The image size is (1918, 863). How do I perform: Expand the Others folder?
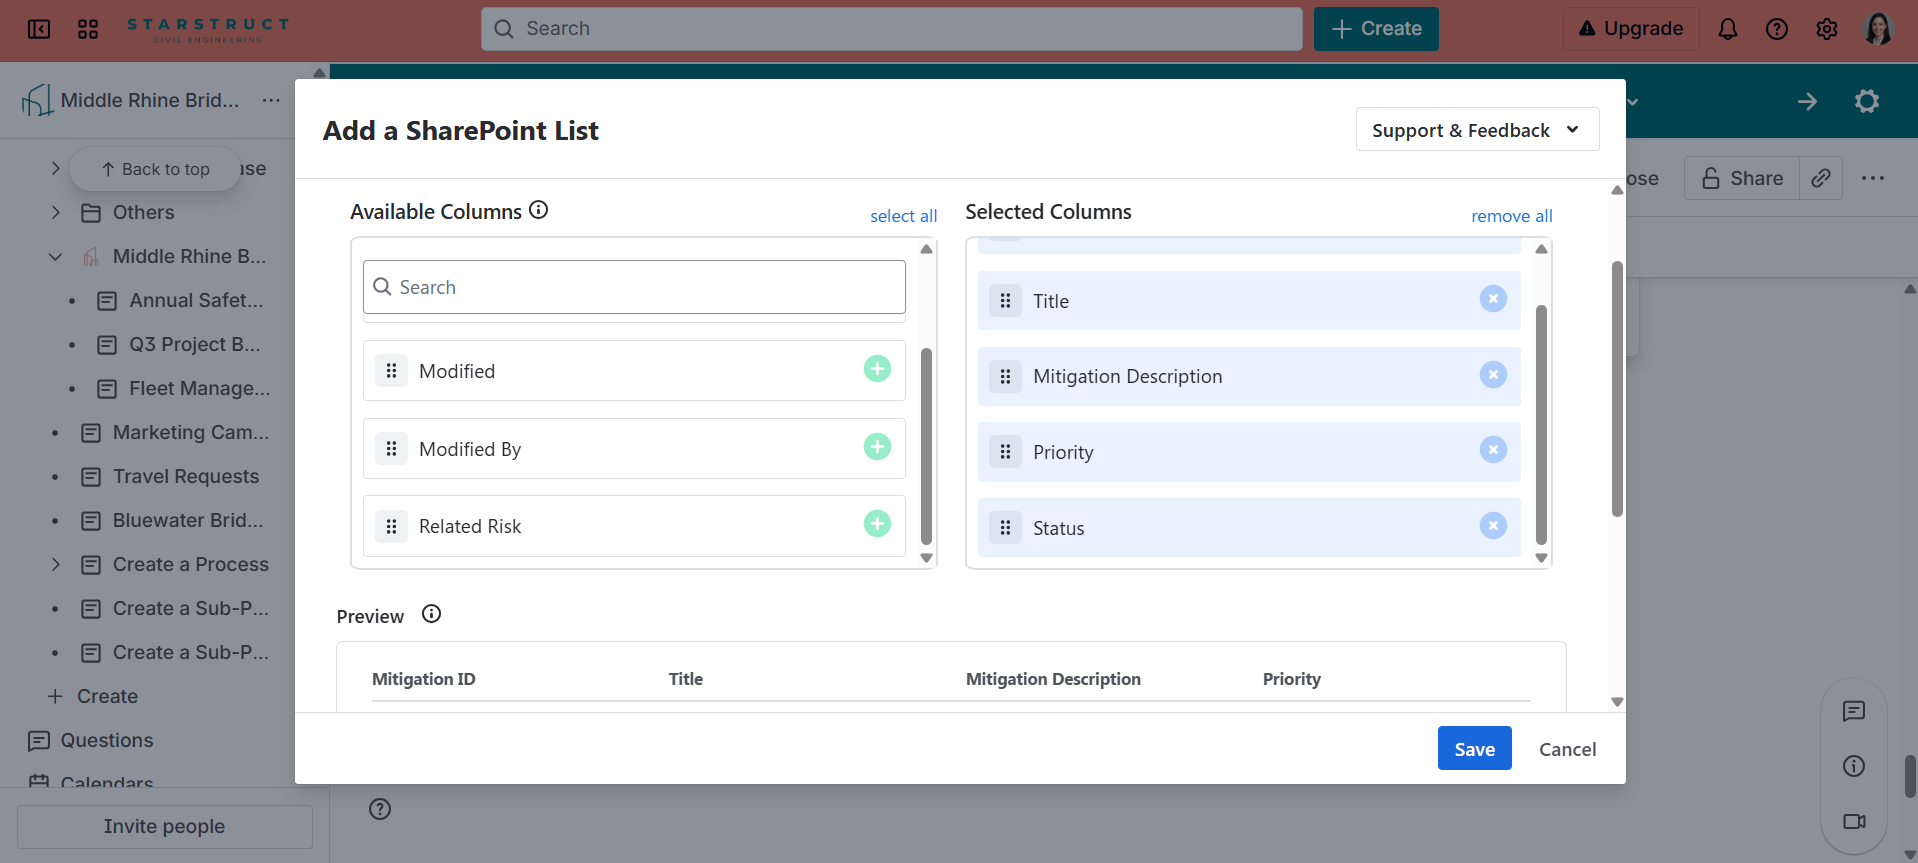click(56, 212)
